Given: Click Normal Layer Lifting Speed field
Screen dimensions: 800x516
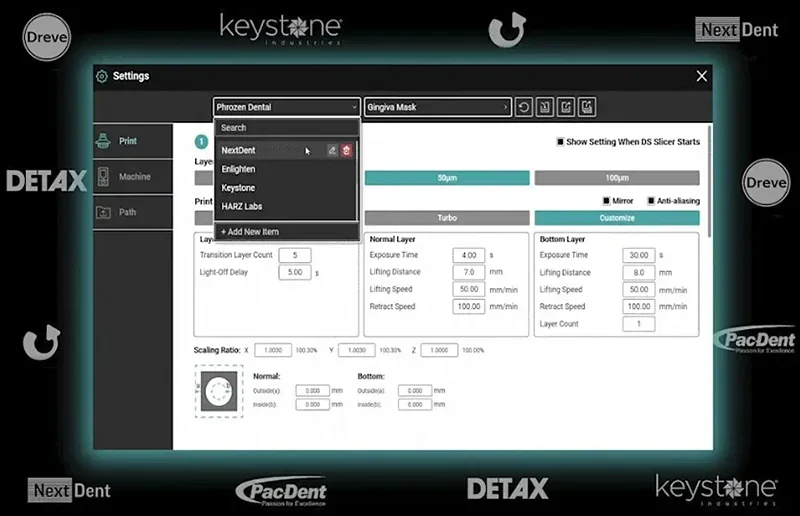Looking at the screenshot, I should point(468,289).
